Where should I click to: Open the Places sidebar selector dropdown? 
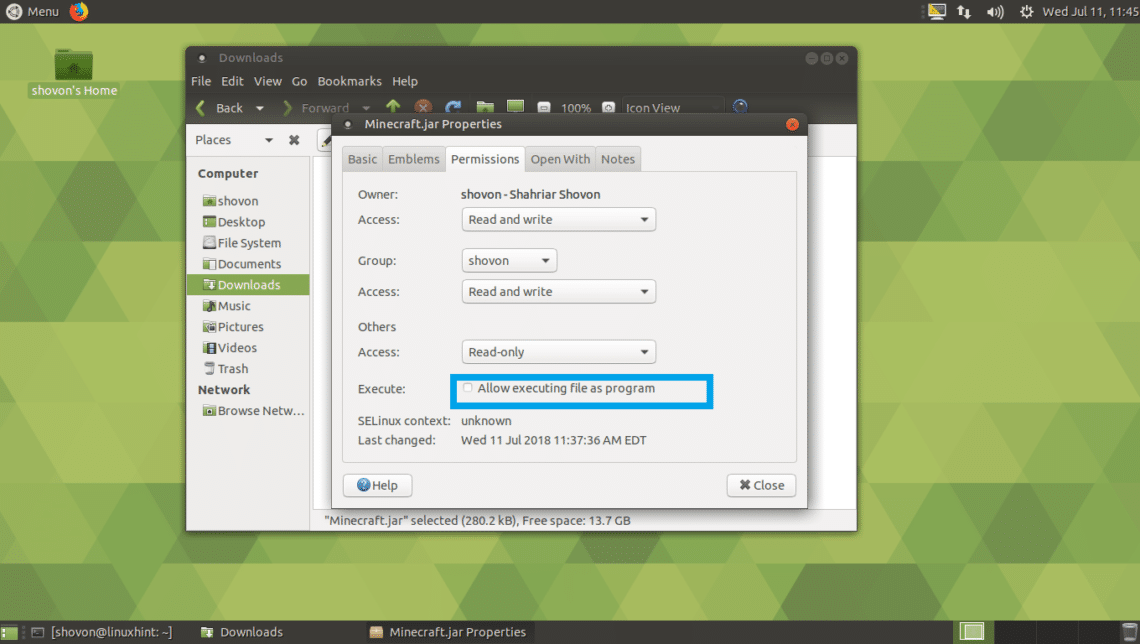coord(268,140)
